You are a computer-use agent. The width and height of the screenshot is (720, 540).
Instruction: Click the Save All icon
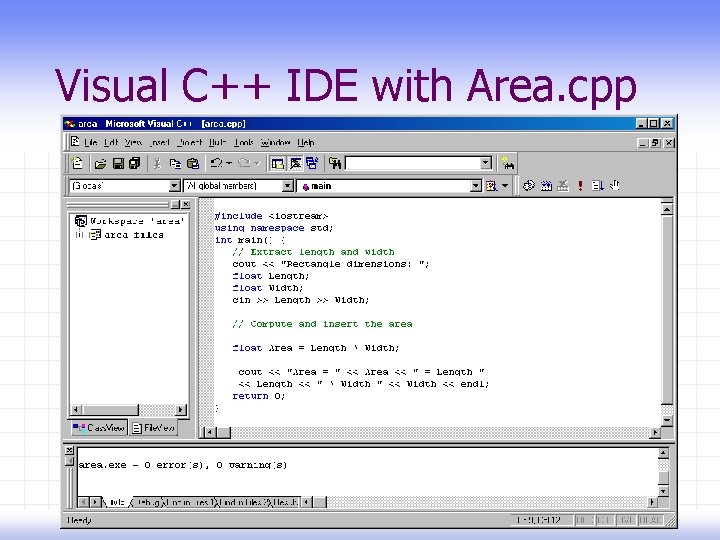tap(135, 163)
